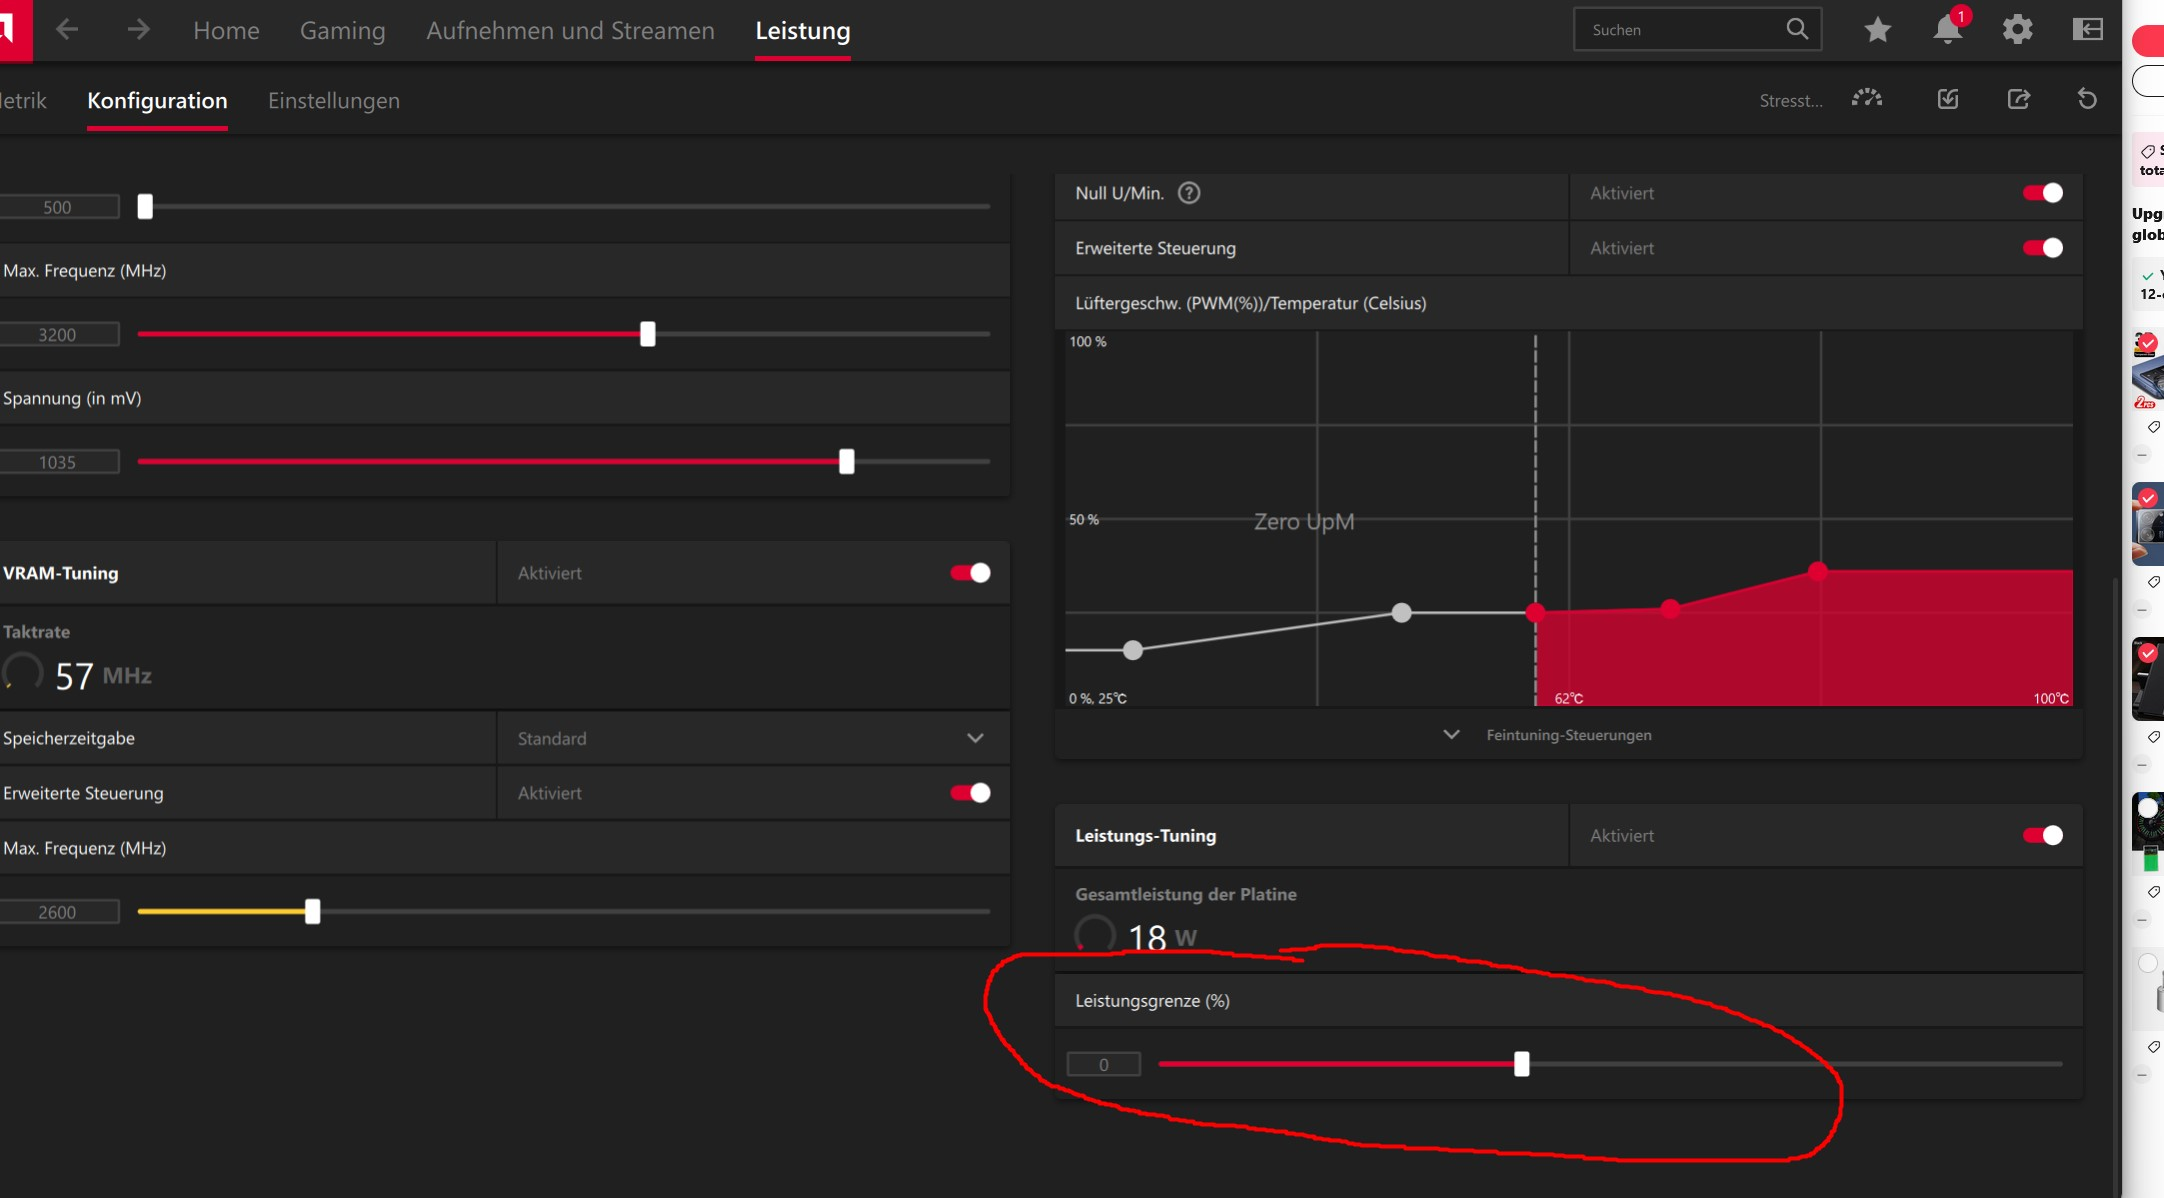Click the reset tuning icon
Image resolution: width=2164 pixels, height=1198 pixels.
tap(2087, 99)
